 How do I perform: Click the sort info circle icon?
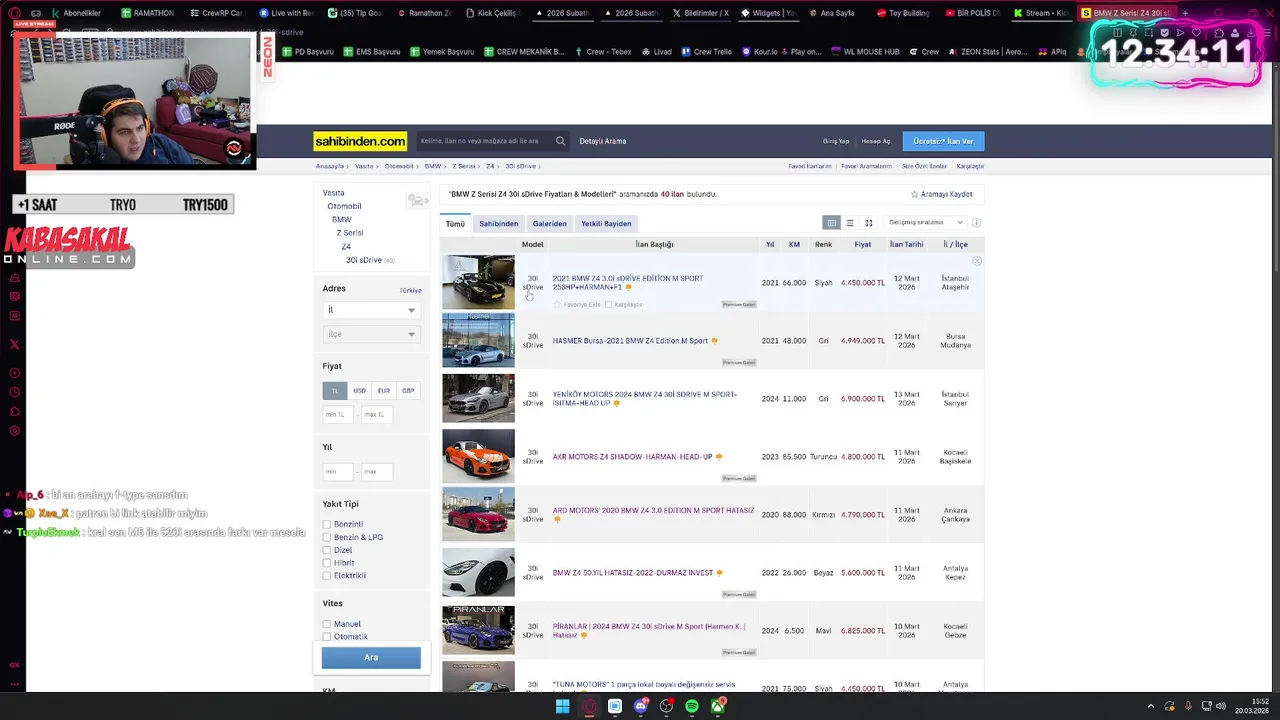976,223
